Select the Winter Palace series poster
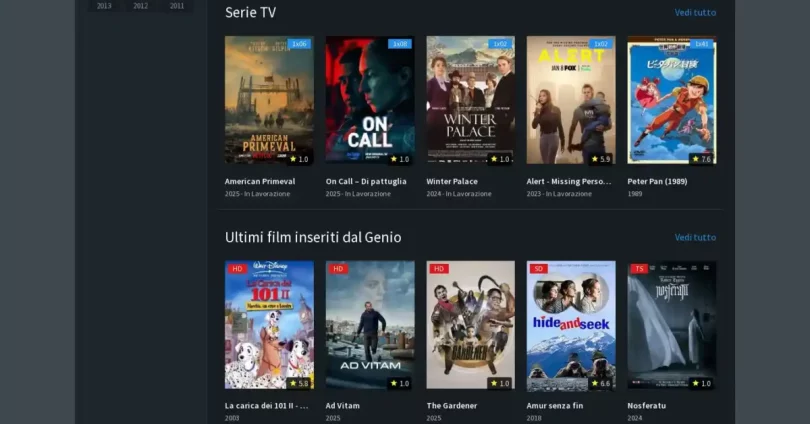Viewport: 810px width, 424px height. click(x=471, y=100)
